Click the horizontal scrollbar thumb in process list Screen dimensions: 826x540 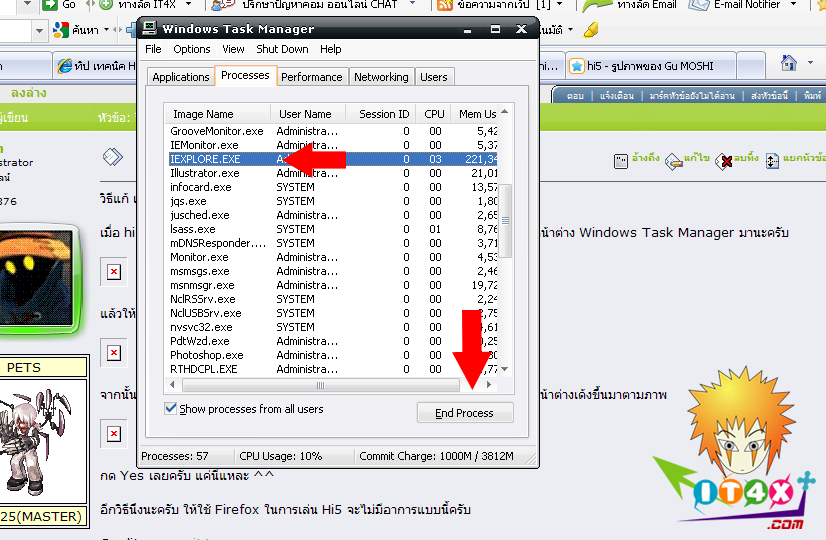tap(318, 384)
